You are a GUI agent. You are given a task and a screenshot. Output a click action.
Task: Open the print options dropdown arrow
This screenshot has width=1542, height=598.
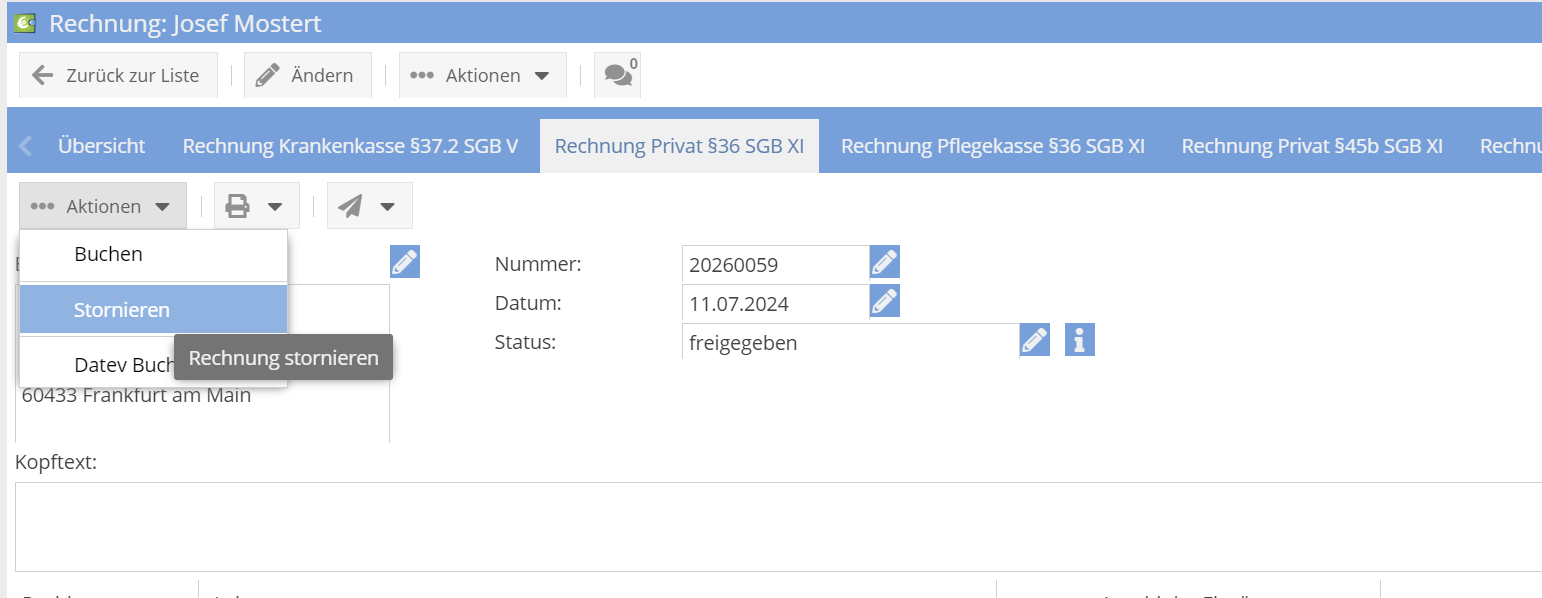pos(275,206)
